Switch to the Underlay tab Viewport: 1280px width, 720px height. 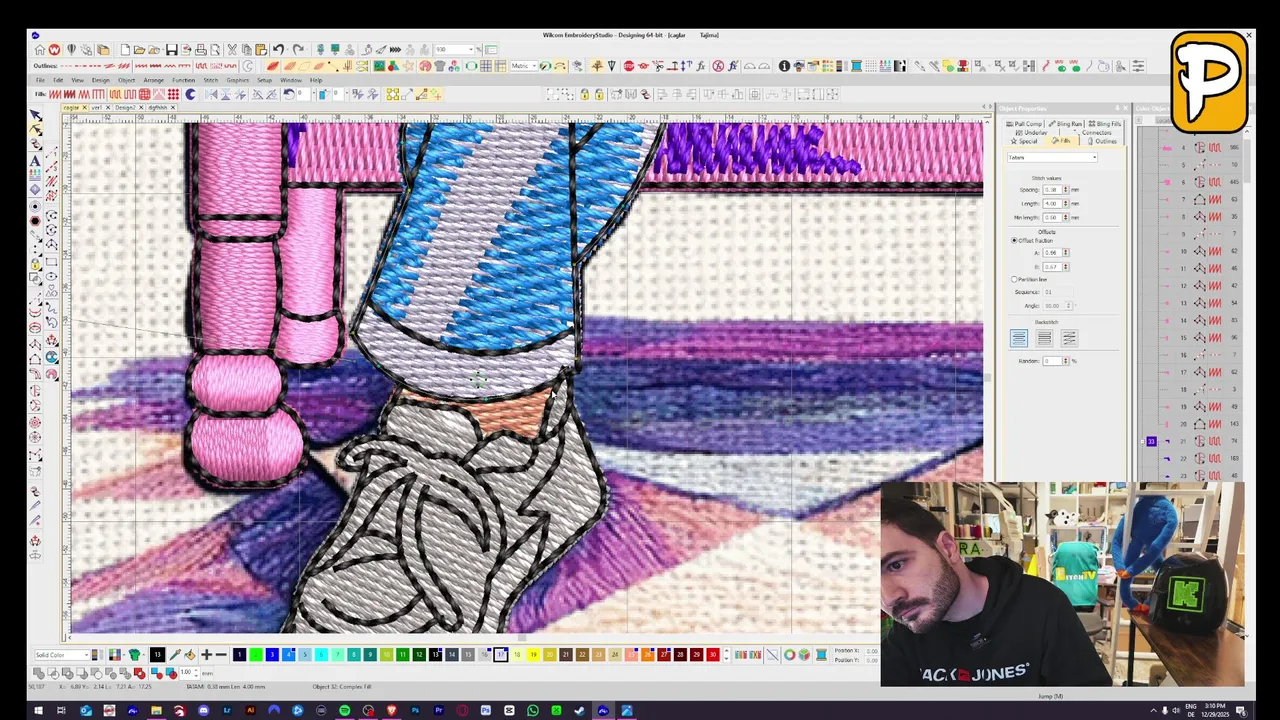coord(1032,132)
